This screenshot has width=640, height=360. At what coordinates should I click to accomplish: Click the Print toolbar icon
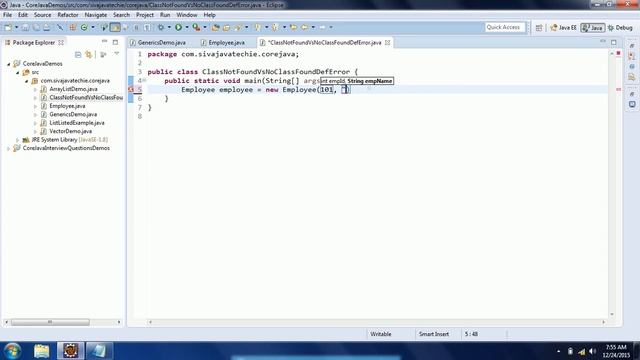click(x=47, y=27)
